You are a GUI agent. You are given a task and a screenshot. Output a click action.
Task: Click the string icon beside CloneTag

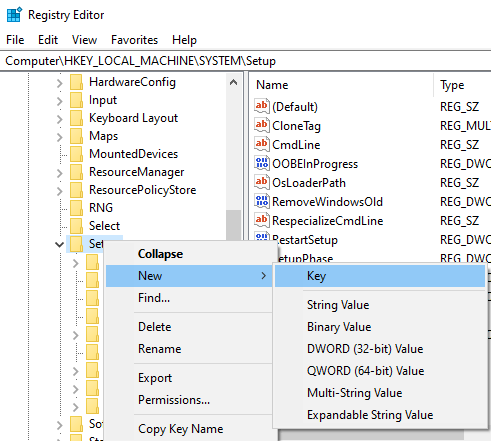pyautogui.click(x=261, y=125)
